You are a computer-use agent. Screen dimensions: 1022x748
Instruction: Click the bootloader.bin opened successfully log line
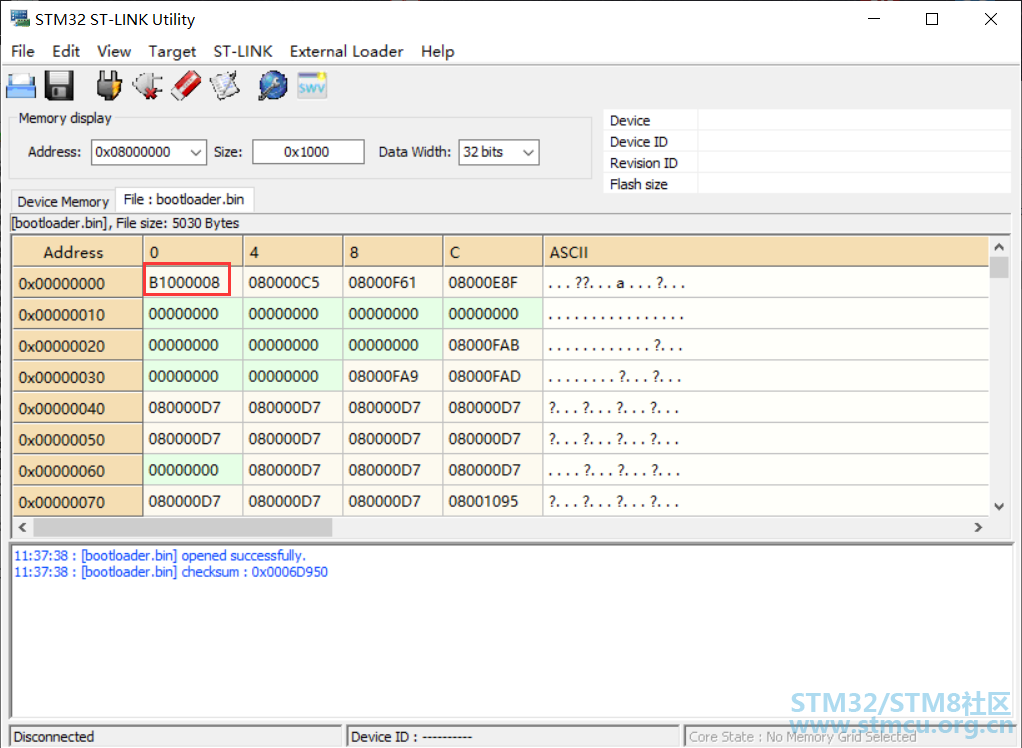click(160, 556)
